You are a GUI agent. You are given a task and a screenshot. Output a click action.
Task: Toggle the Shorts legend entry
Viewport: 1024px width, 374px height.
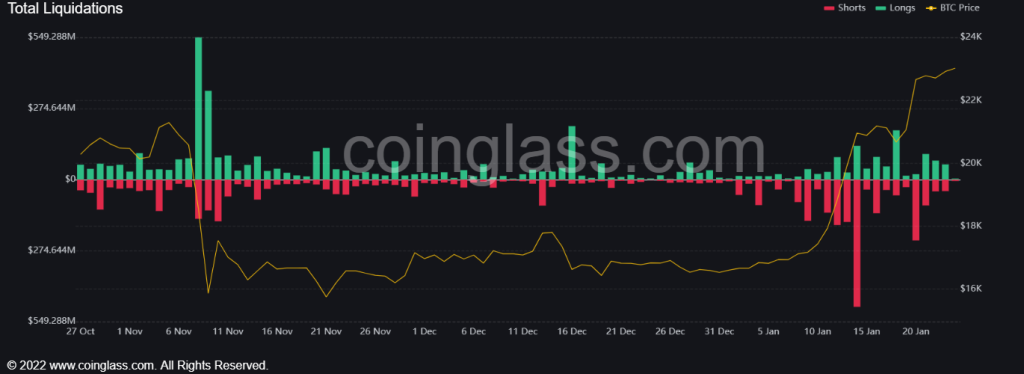pyautogui.click(x=845, y=8)
